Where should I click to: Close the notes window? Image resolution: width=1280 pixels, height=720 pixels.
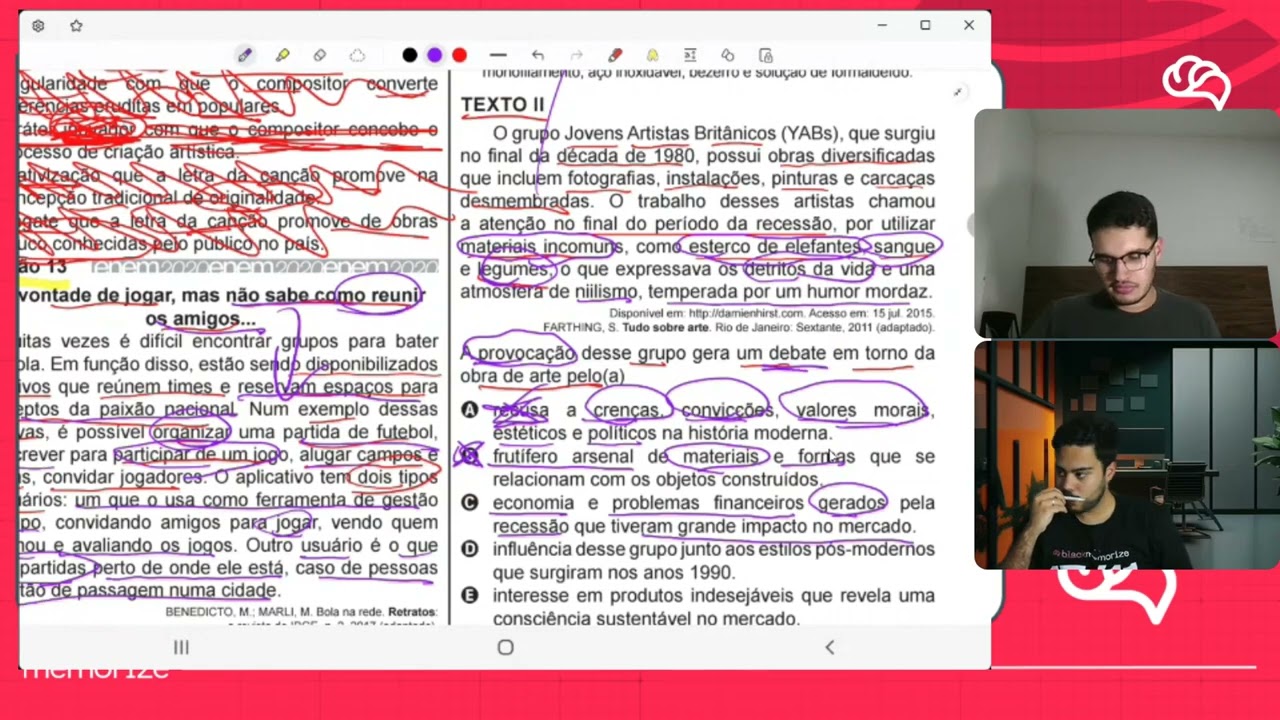click(x=969, y=25)
